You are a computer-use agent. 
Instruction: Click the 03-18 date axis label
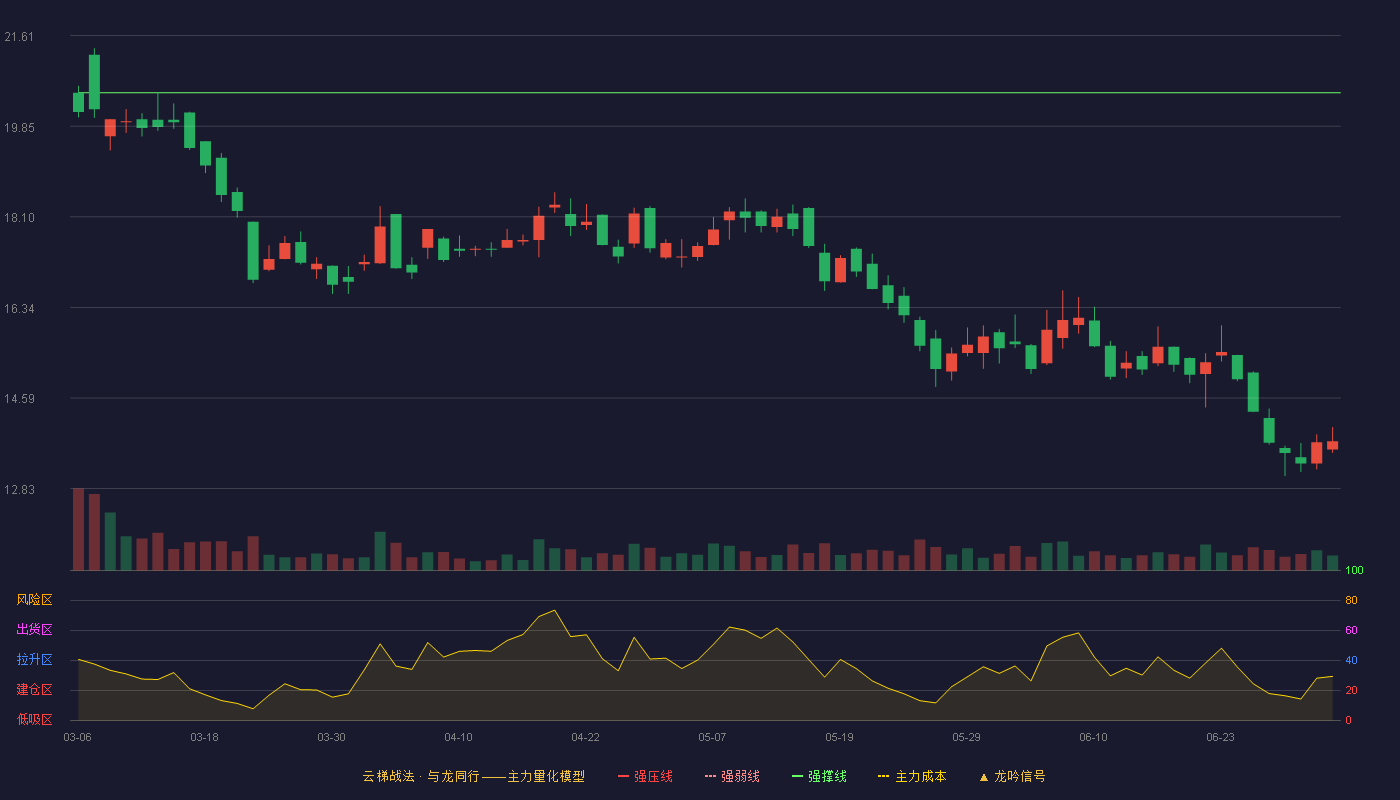(204, 737)
